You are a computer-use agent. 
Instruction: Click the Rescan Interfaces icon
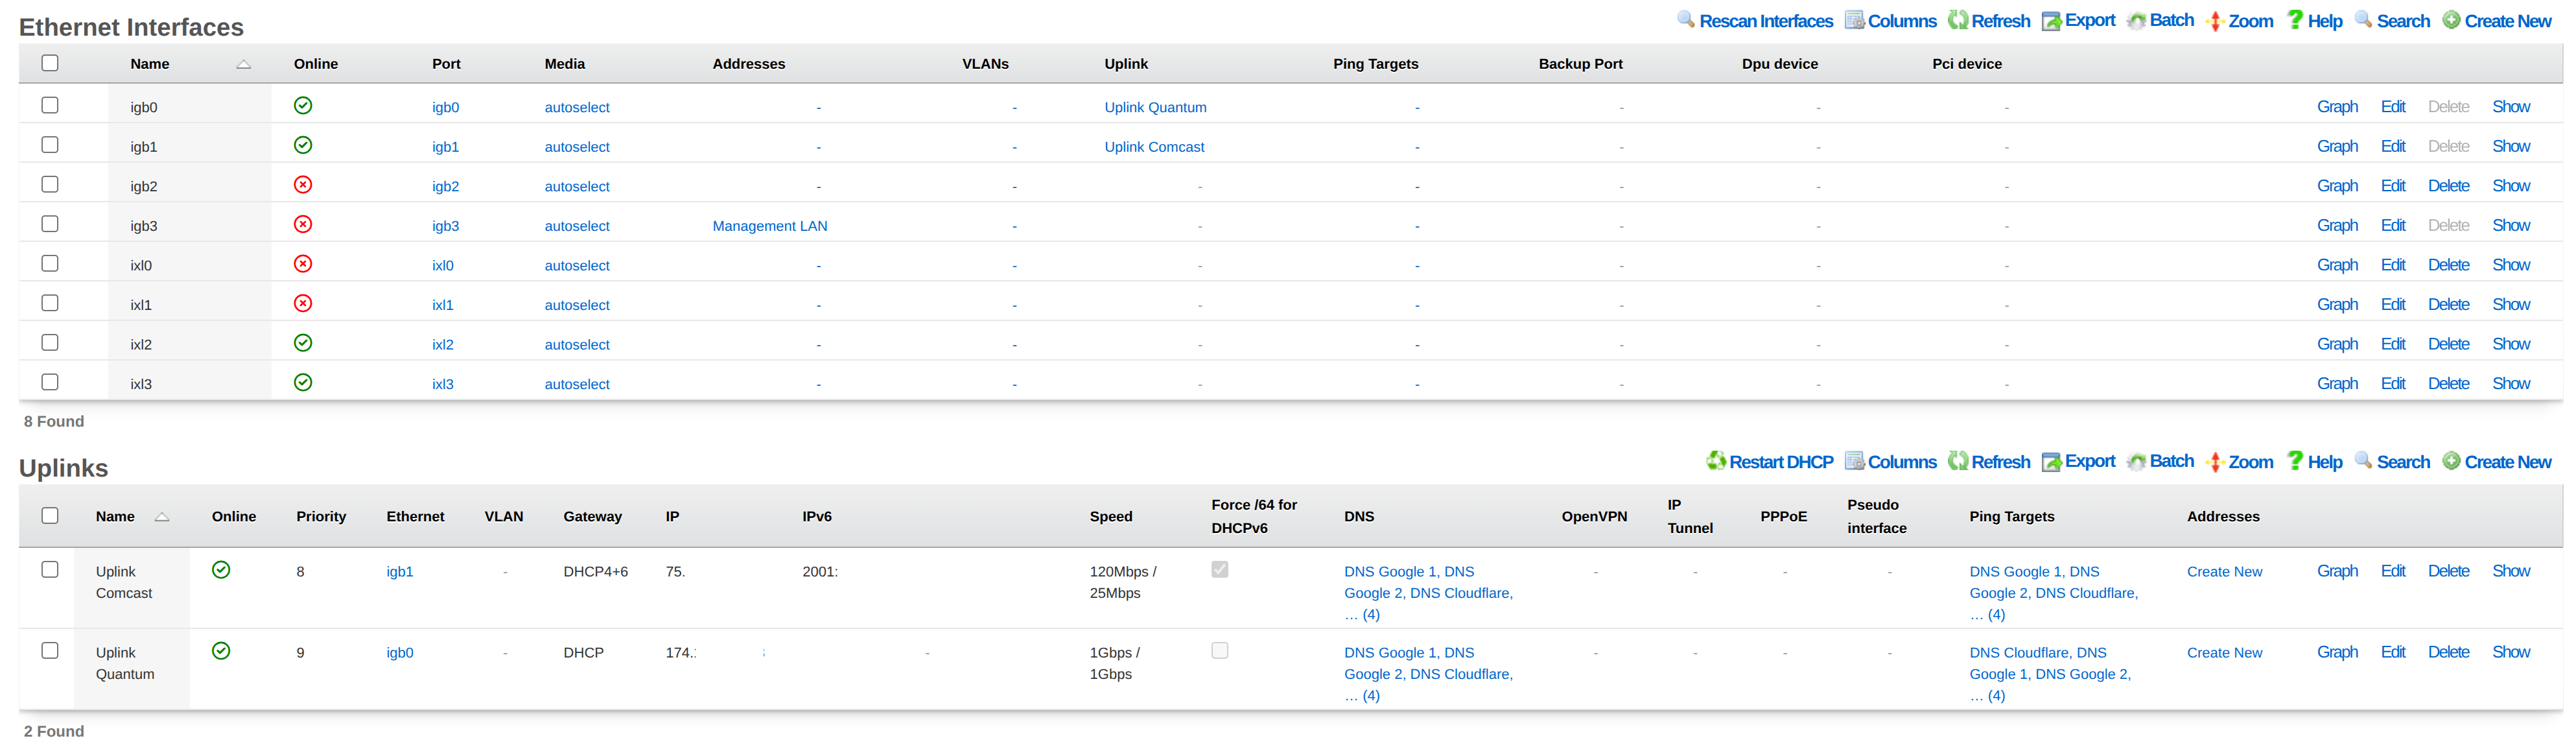coord(1685,20)
